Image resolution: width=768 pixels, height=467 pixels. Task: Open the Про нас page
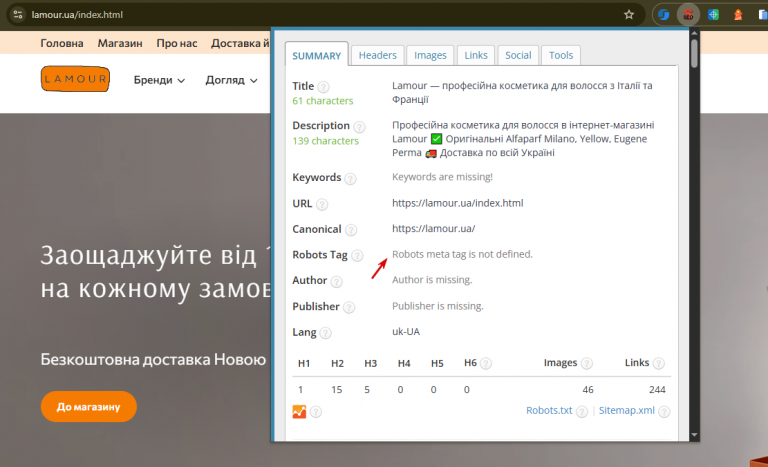pyautogui.click(x=177, y=43)
